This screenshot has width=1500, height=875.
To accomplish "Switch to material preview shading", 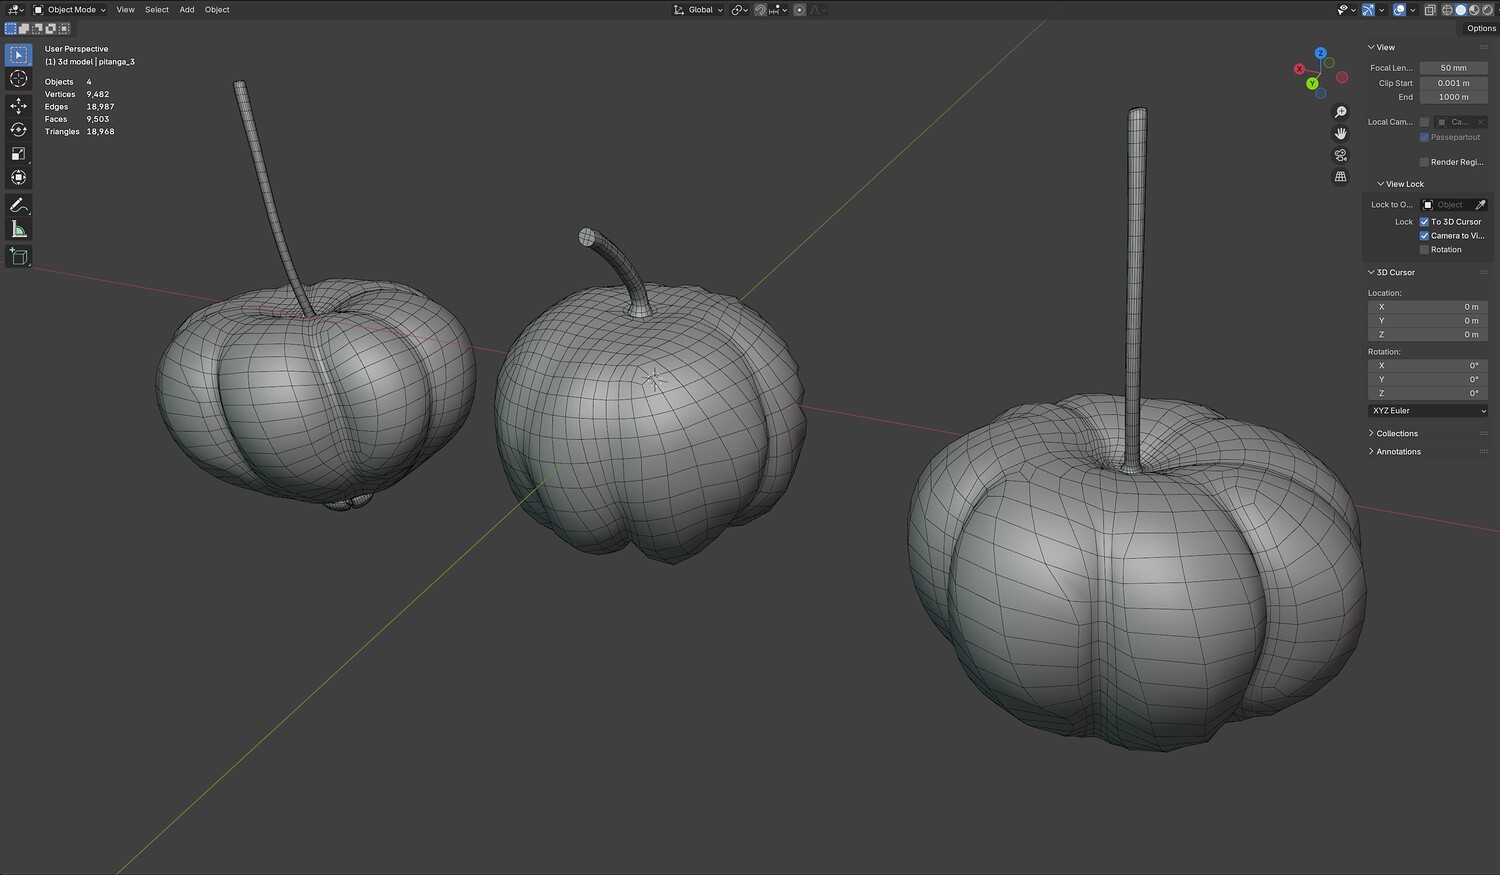I will (1474, 10).
